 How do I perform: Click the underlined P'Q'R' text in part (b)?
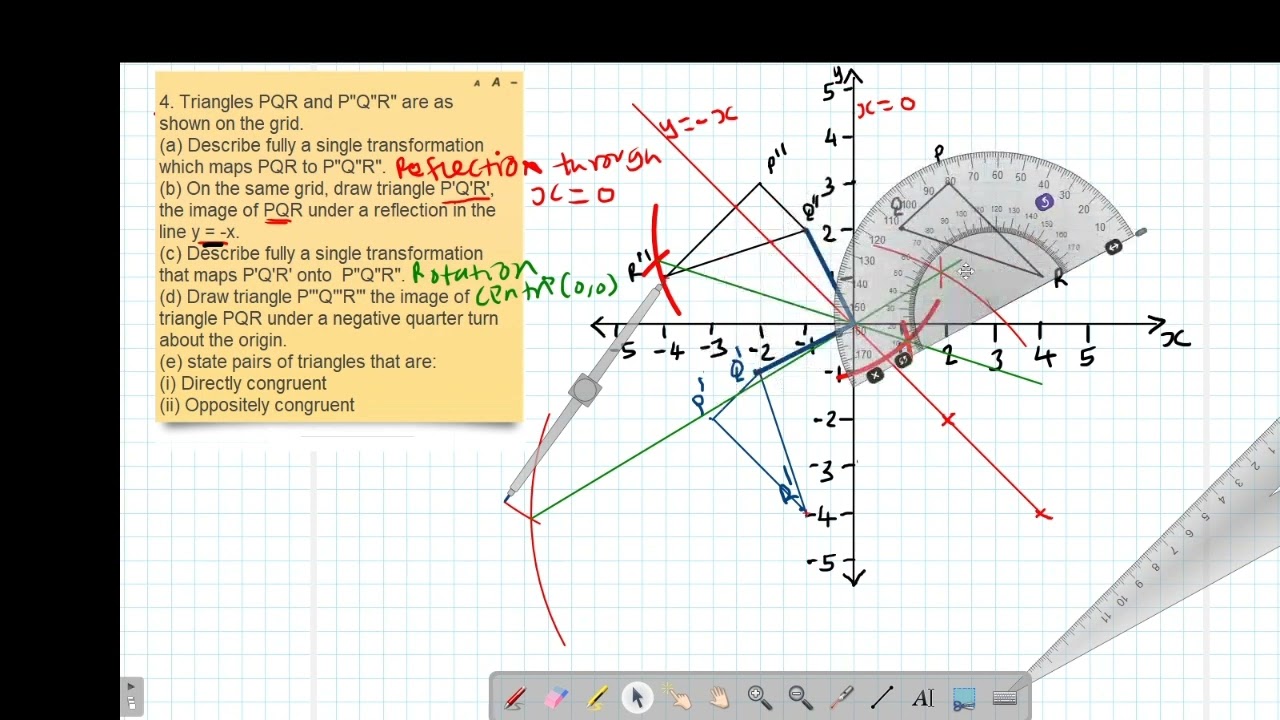point(466,188)
